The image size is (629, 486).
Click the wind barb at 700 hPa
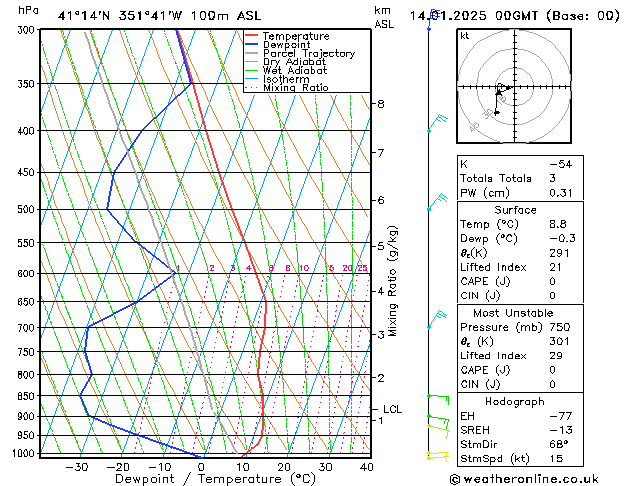[x=437, y=319]
